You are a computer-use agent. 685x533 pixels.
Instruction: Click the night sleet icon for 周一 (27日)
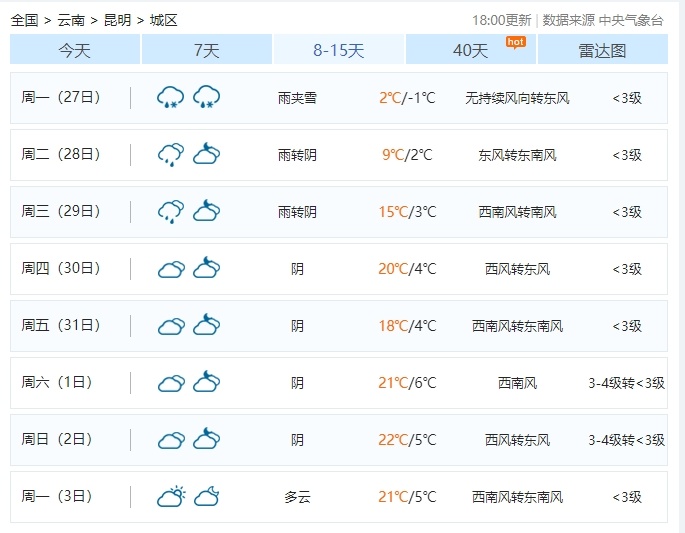coord(207,97)
